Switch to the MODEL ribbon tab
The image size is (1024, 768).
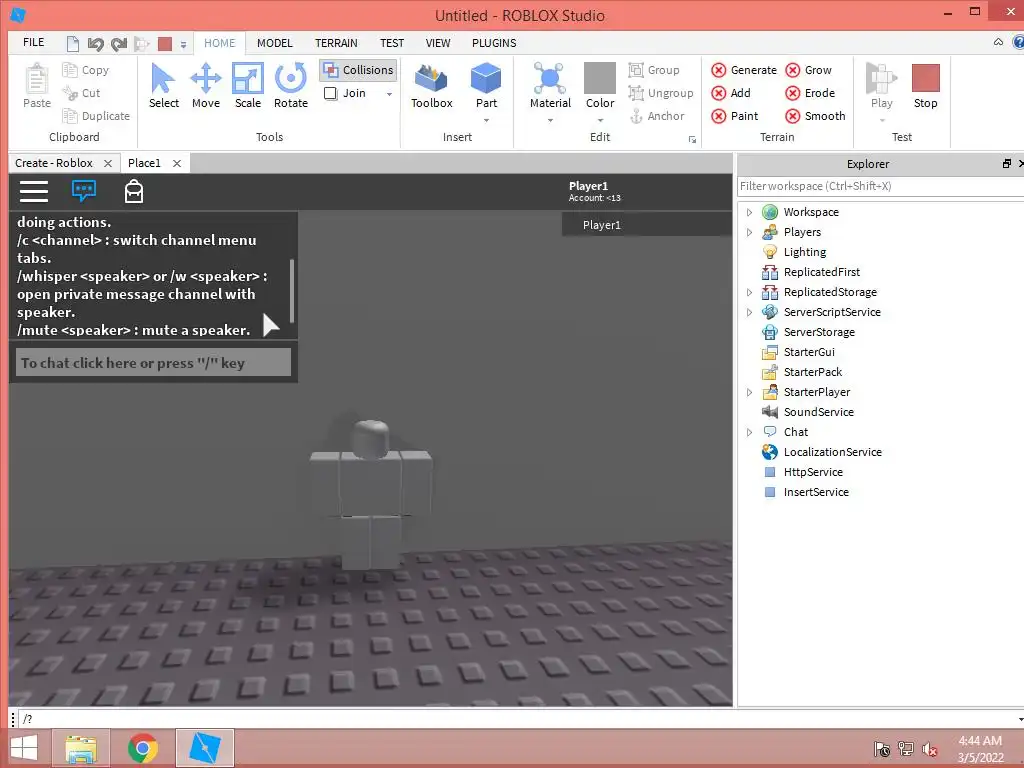tap(274, 43)
